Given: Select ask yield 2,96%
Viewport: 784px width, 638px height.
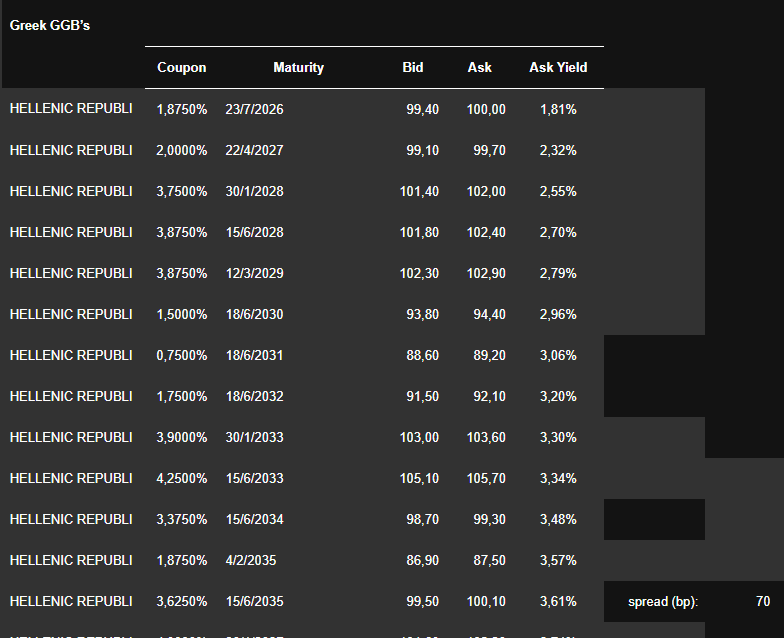Looking at the screenshot, I should [x=558, y=314].
